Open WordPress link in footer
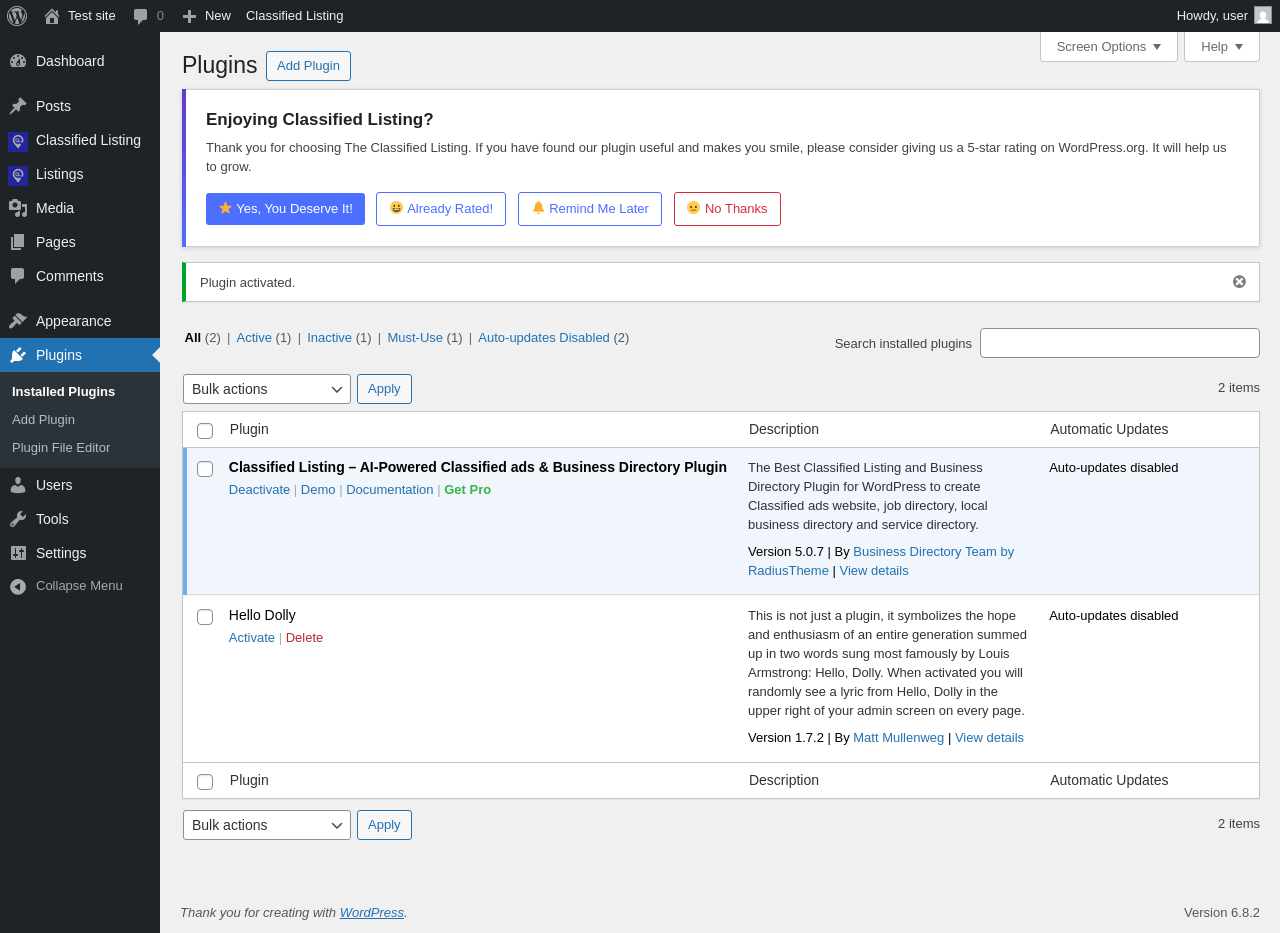Image resolution: width=1280 pixels, height=933 pixels. click(372, 913)
